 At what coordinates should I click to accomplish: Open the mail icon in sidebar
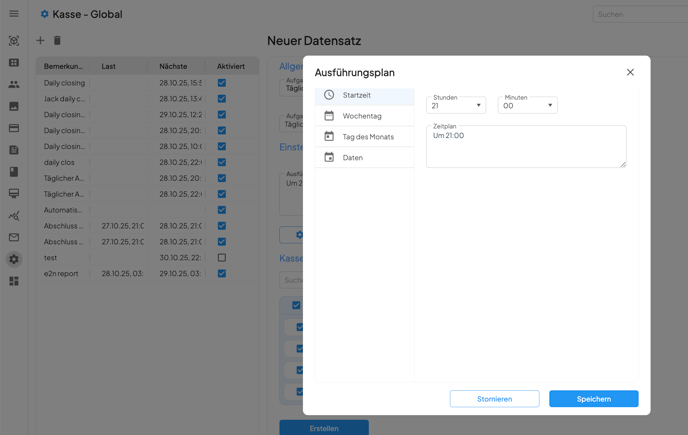[x=14, y=238]
